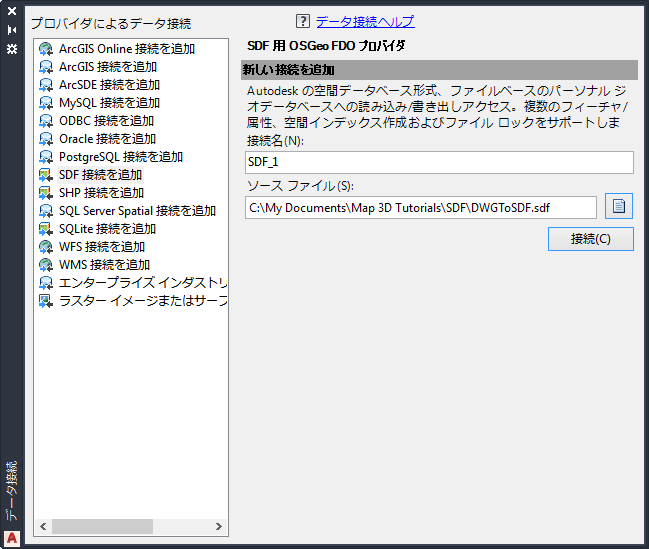Click the ArcGIS 接続を追加 icon
Screen dimensions: 649x549
click(x=46, y=67)
